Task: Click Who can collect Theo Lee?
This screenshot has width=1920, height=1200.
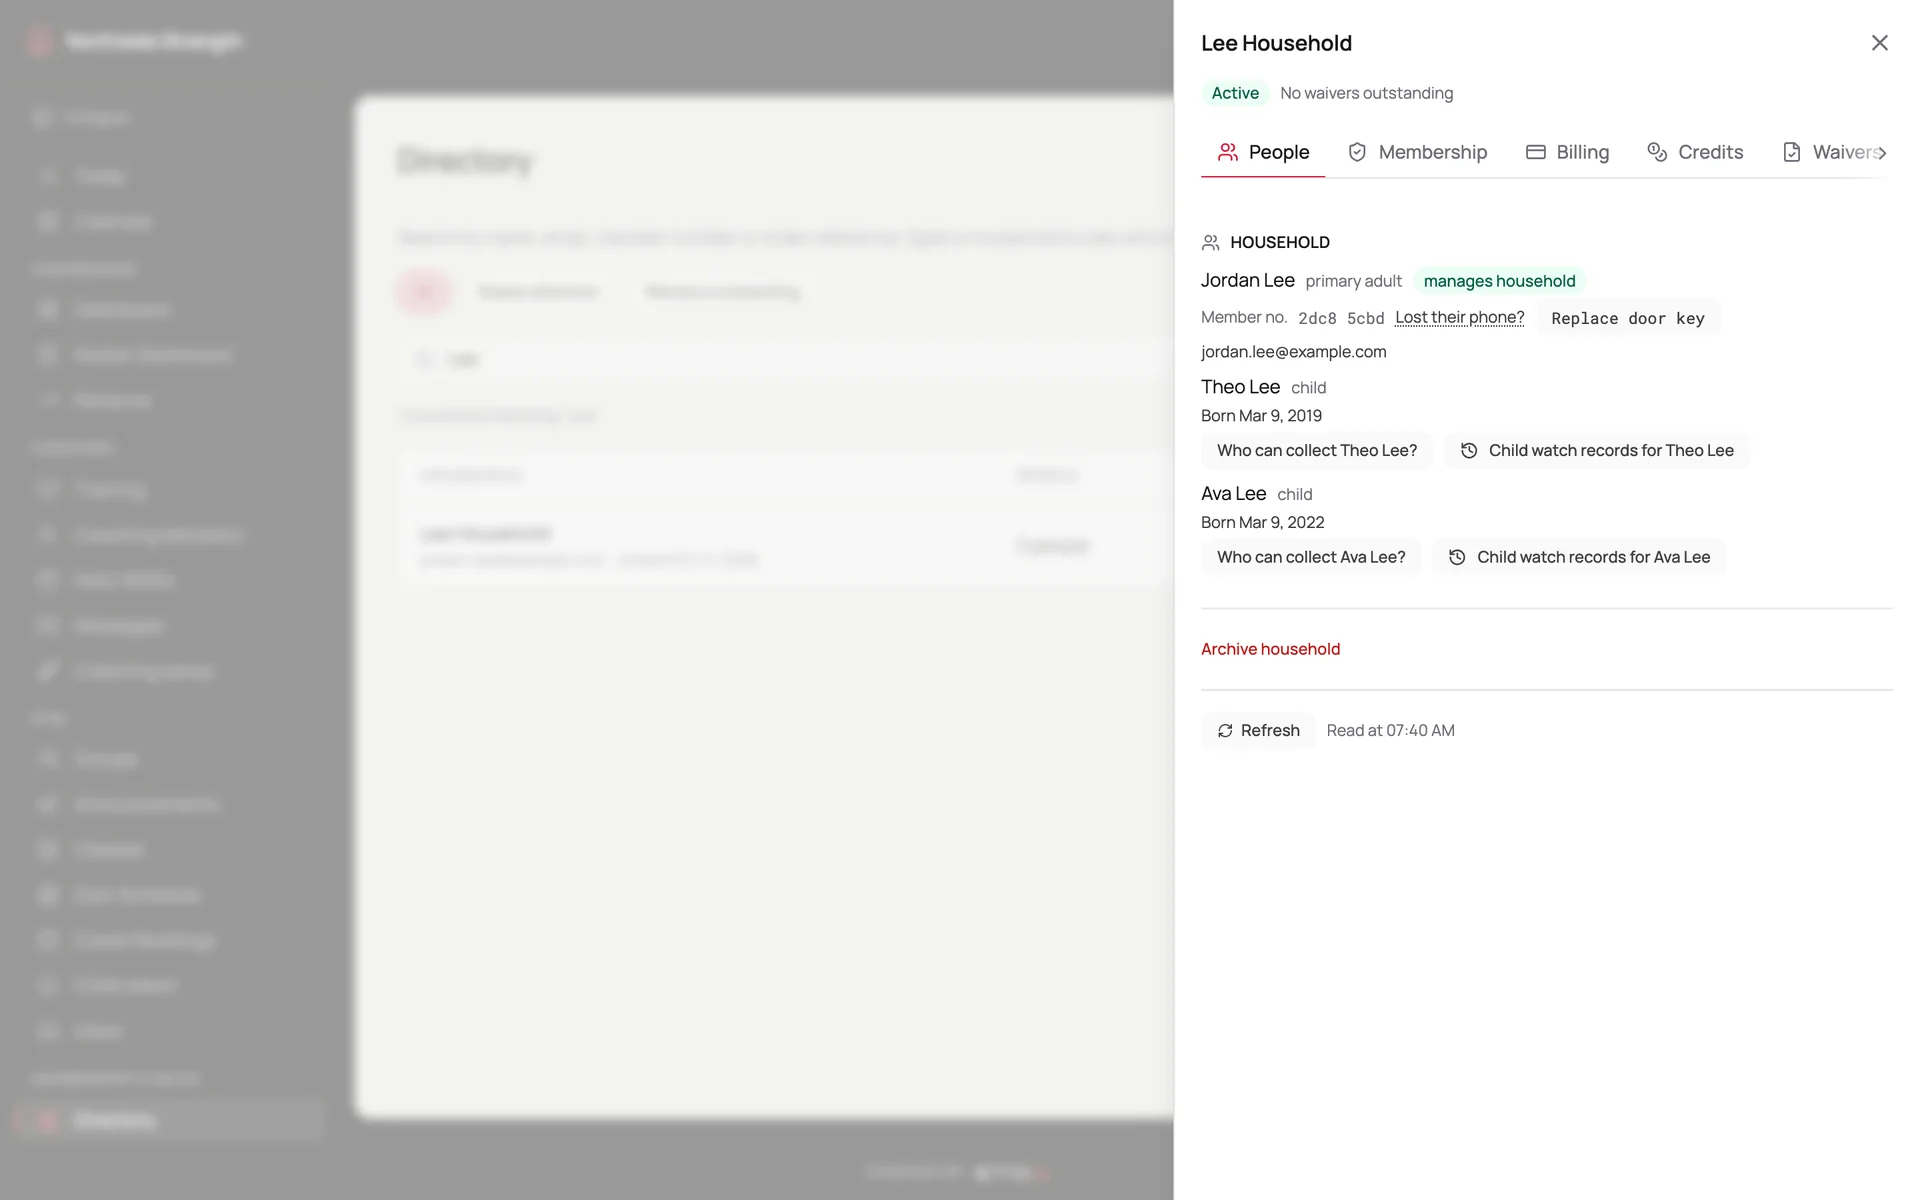Action: point(1316,451)
